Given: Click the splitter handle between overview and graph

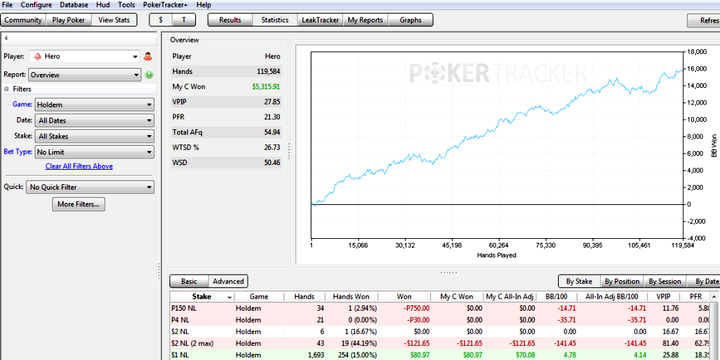Looking at the screenshot, I should pyautogui.click(x=289, y=152).
